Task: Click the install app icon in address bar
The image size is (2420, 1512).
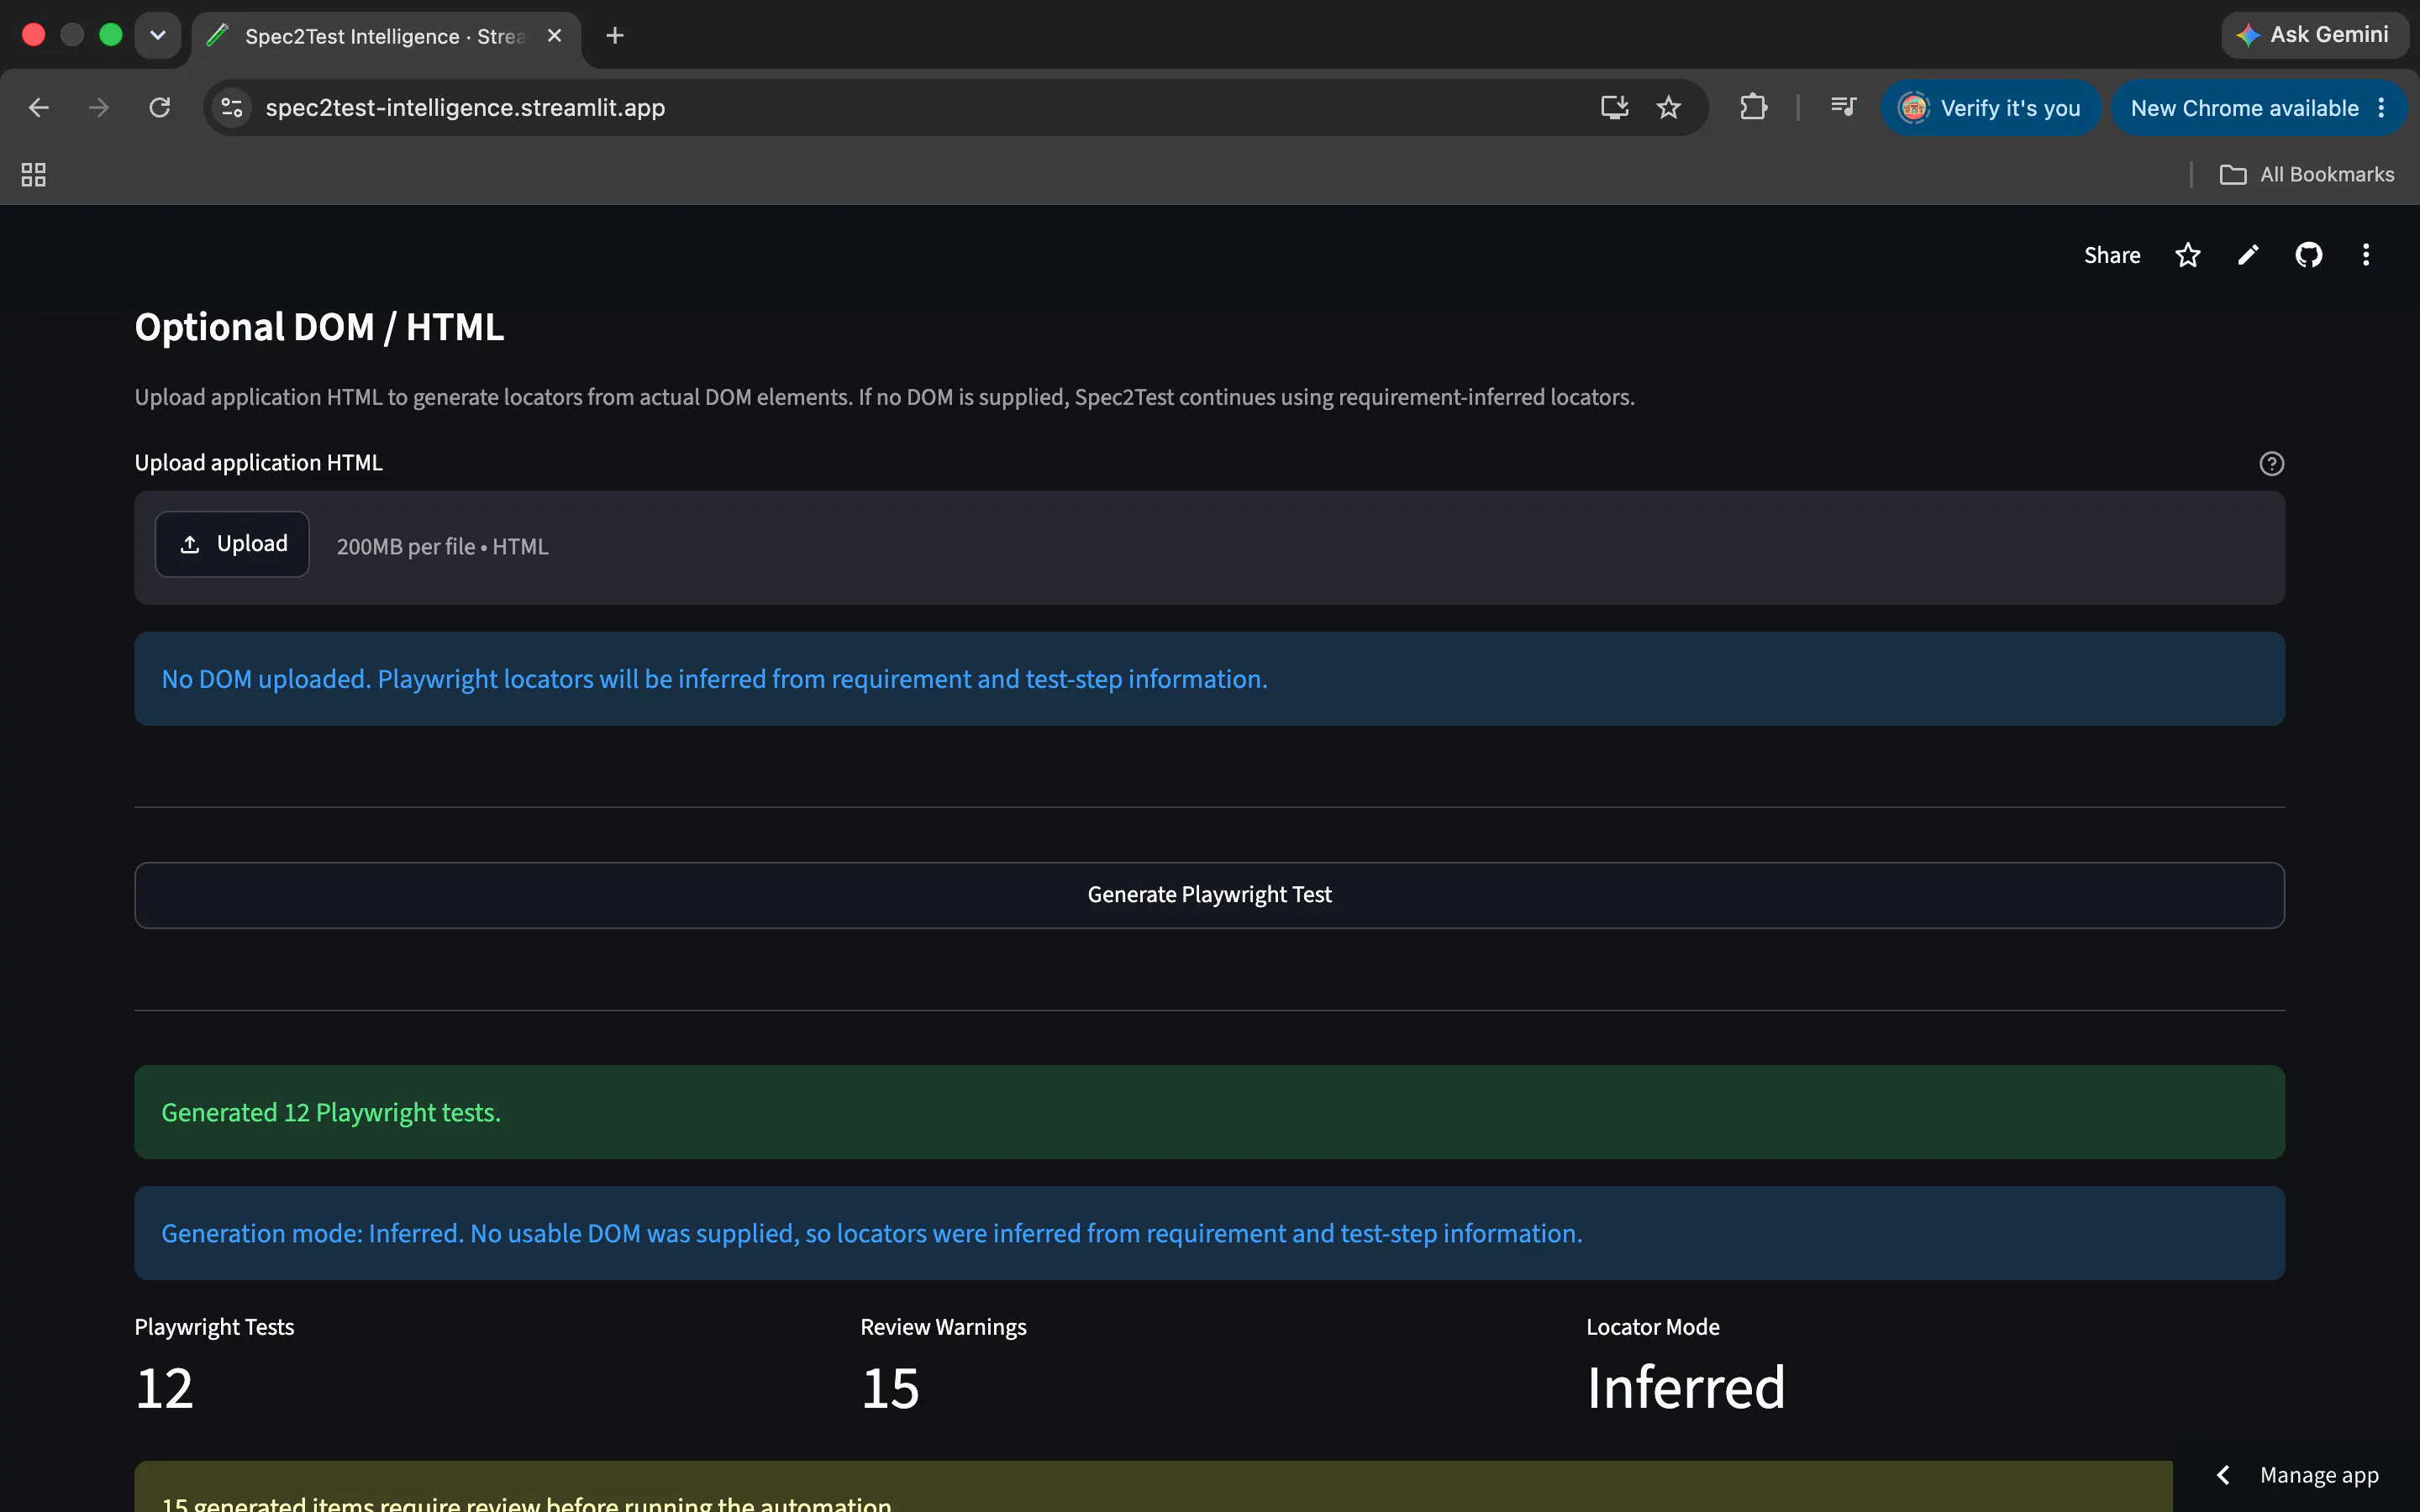Action: pos(1614,107)
